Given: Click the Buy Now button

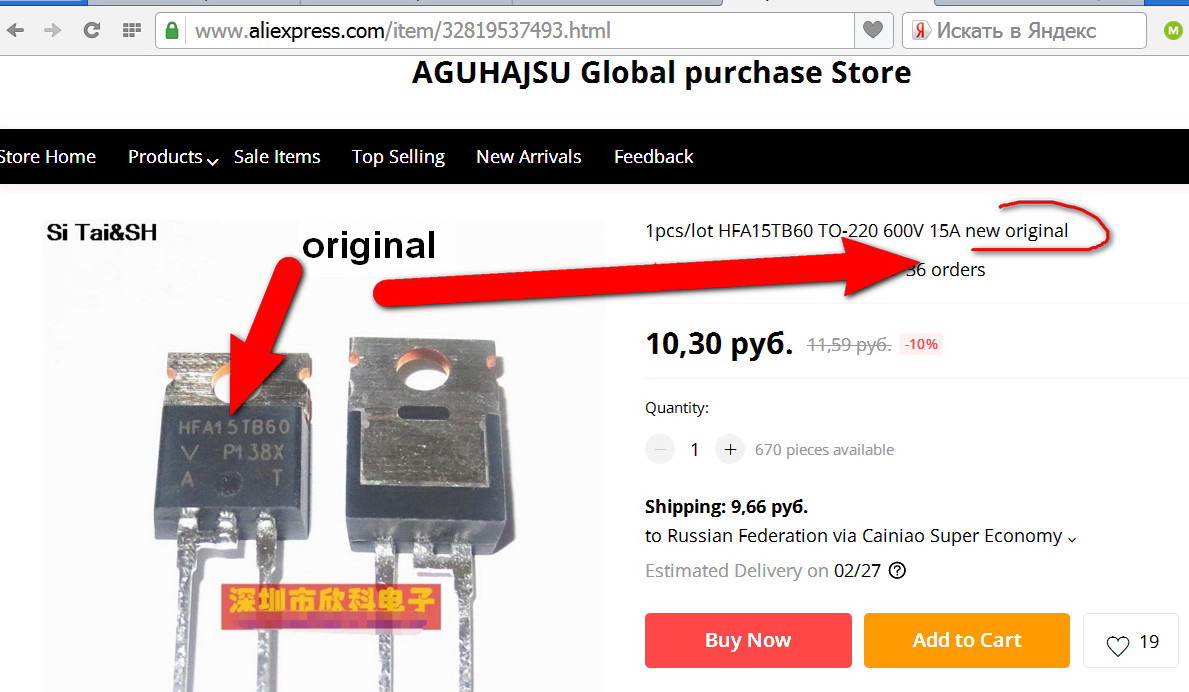Looking at the screenshot, I should point(748,640).
